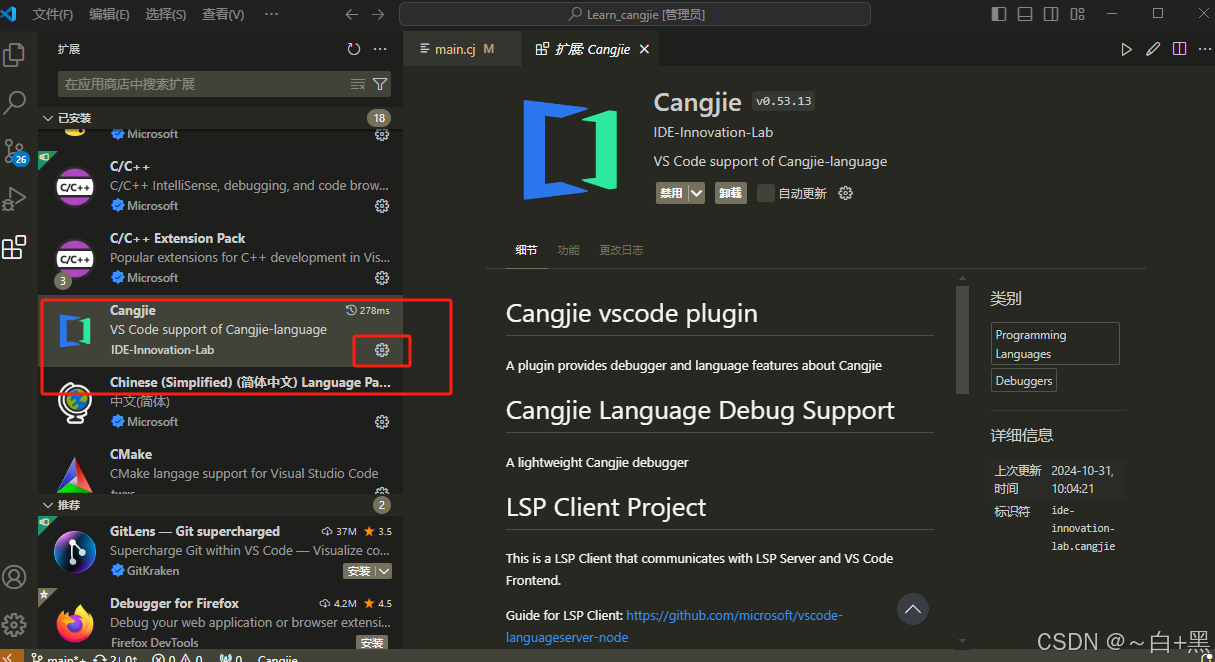This screenshot has width=1215, height=662.
Task: Select the 细节 details tab
Action: [x=526, y=250]
